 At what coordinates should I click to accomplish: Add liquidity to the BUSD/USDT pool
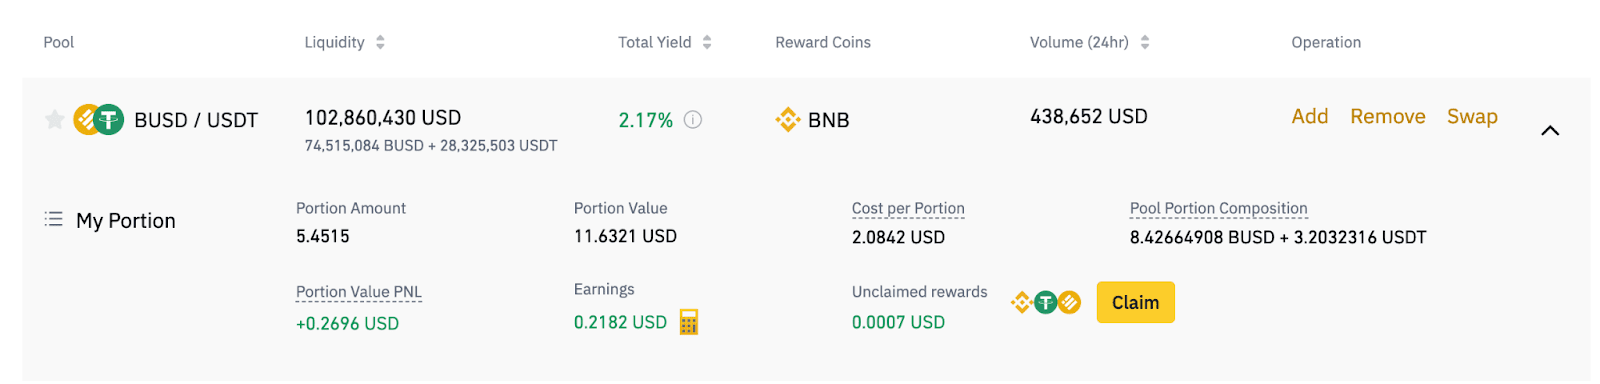[1310, 116]
